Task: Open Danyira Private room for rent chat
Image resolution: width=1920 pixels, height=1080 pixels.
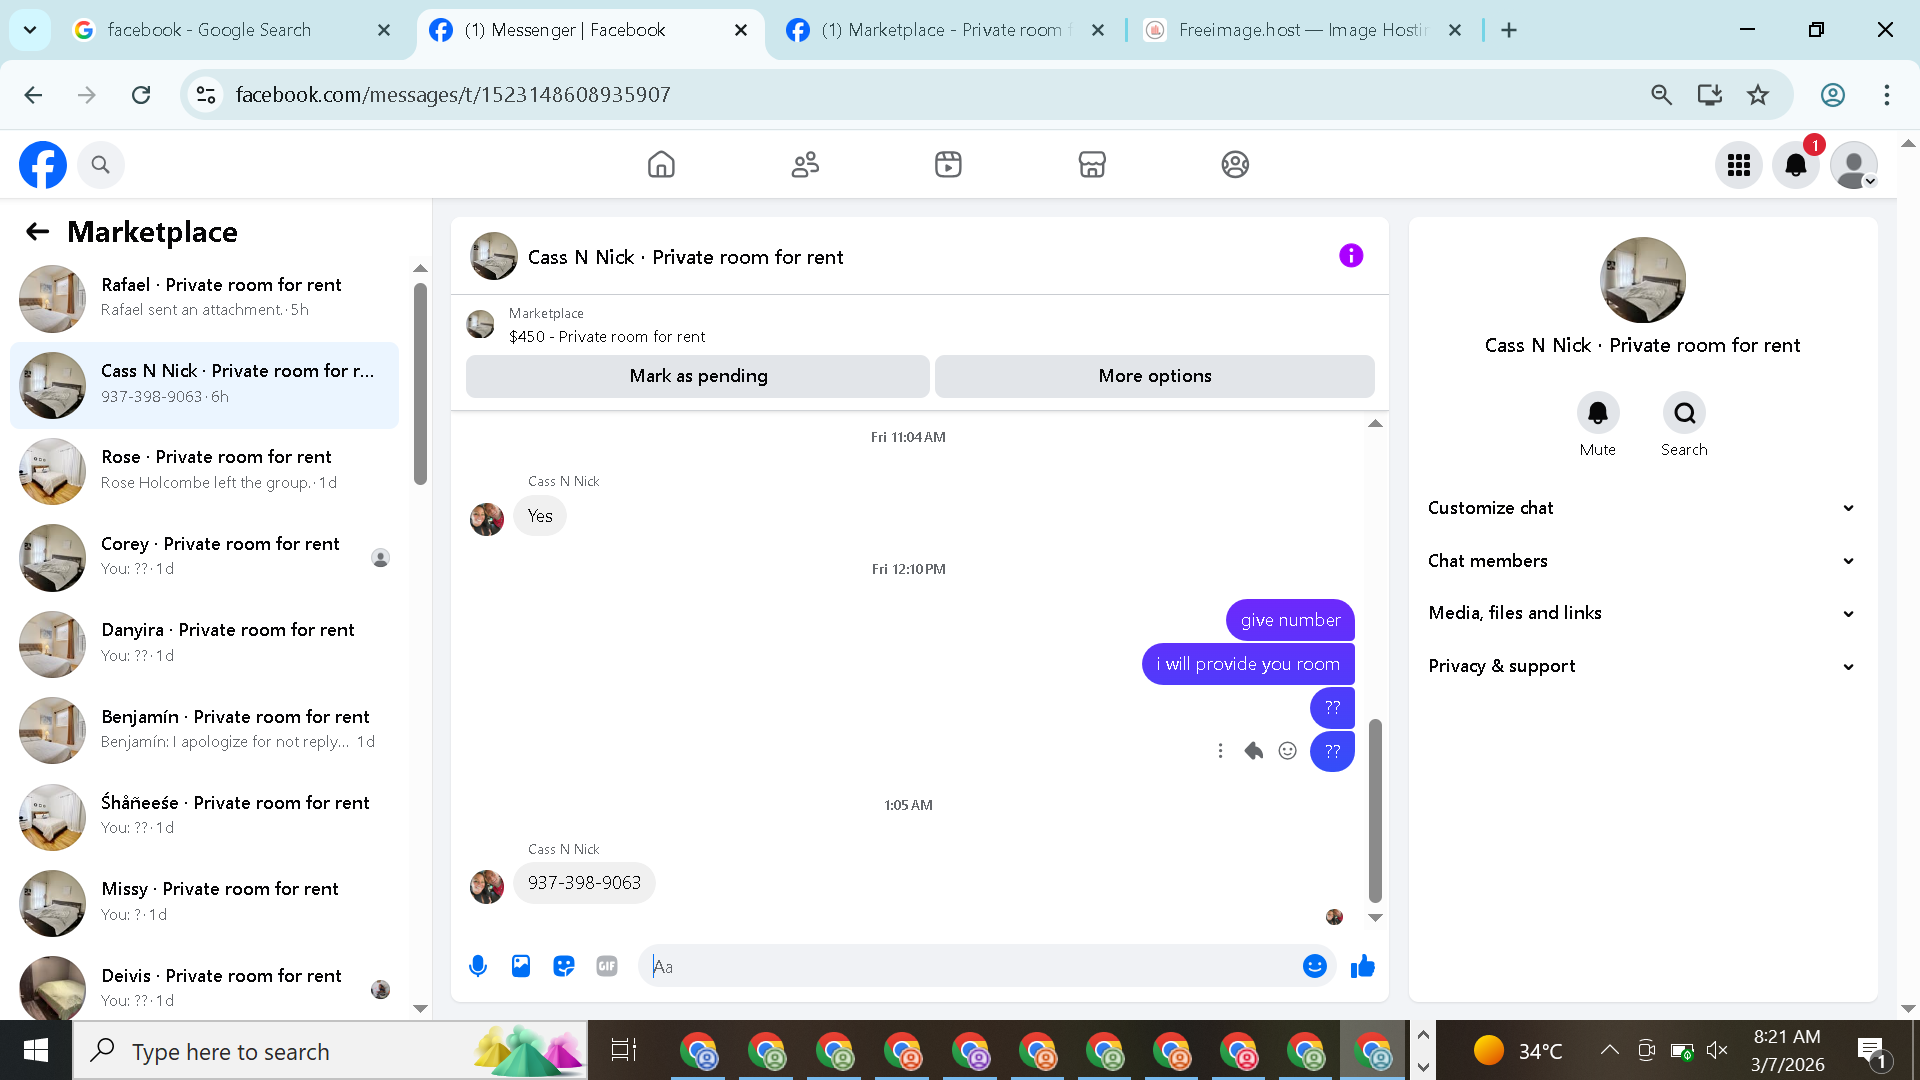Action: pos(204,643)
